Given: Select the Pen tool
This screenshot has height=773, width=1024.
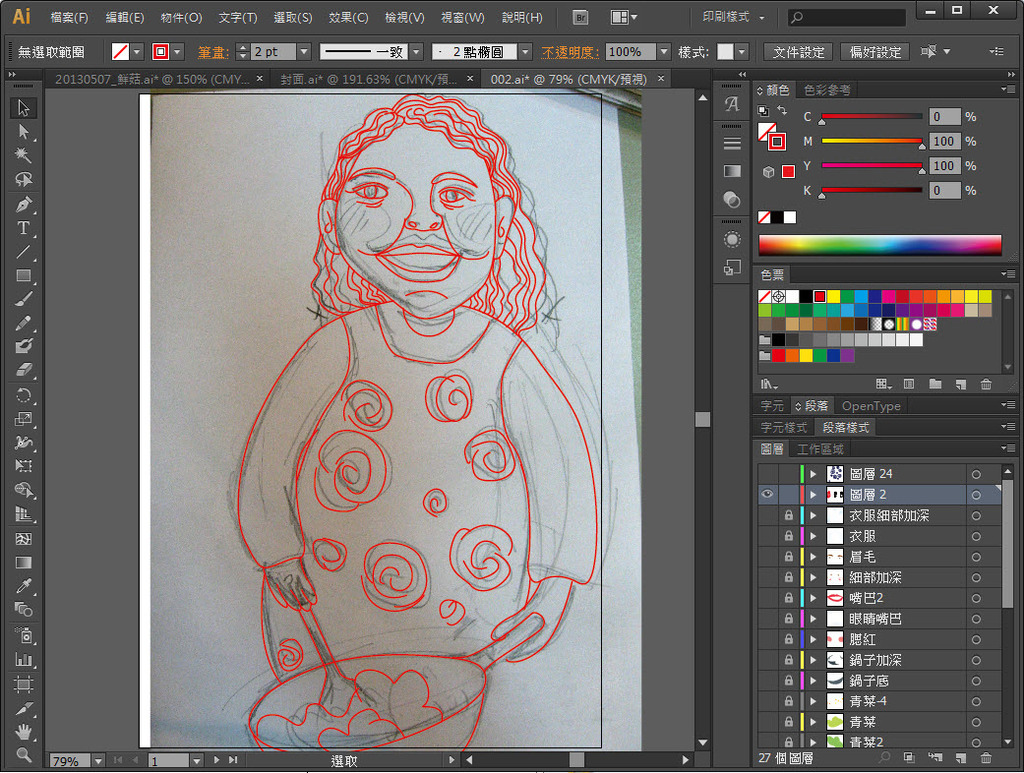Looking at the screenshot, I should coord(24,204).
